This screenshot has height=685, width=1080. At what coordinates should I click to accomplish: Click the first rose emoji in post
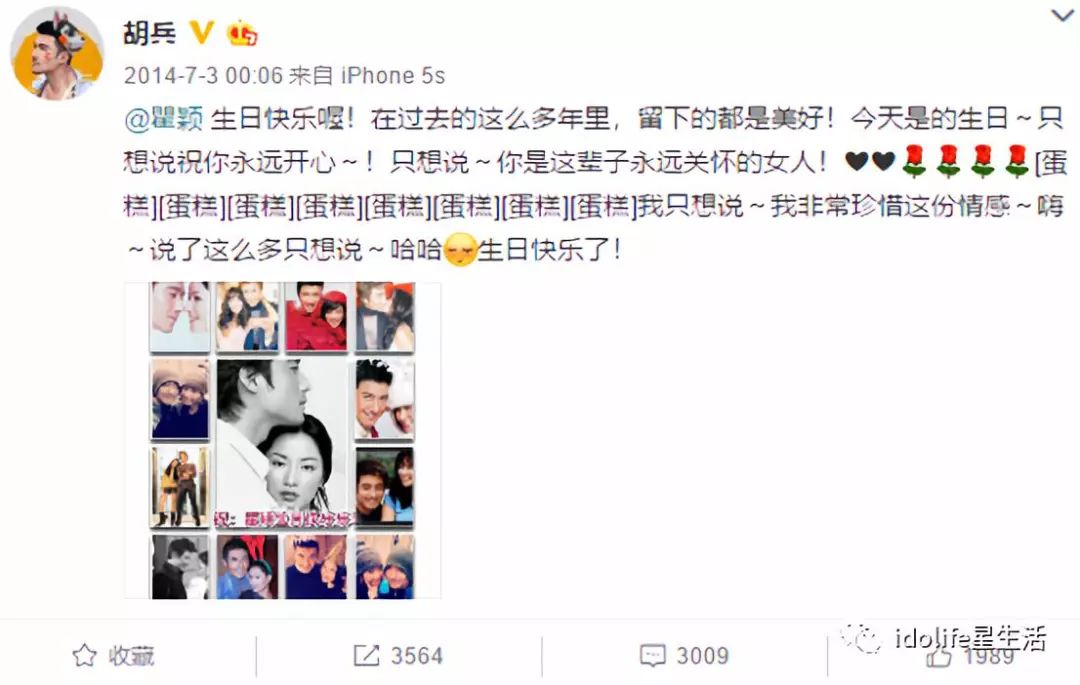pos(913,162)
